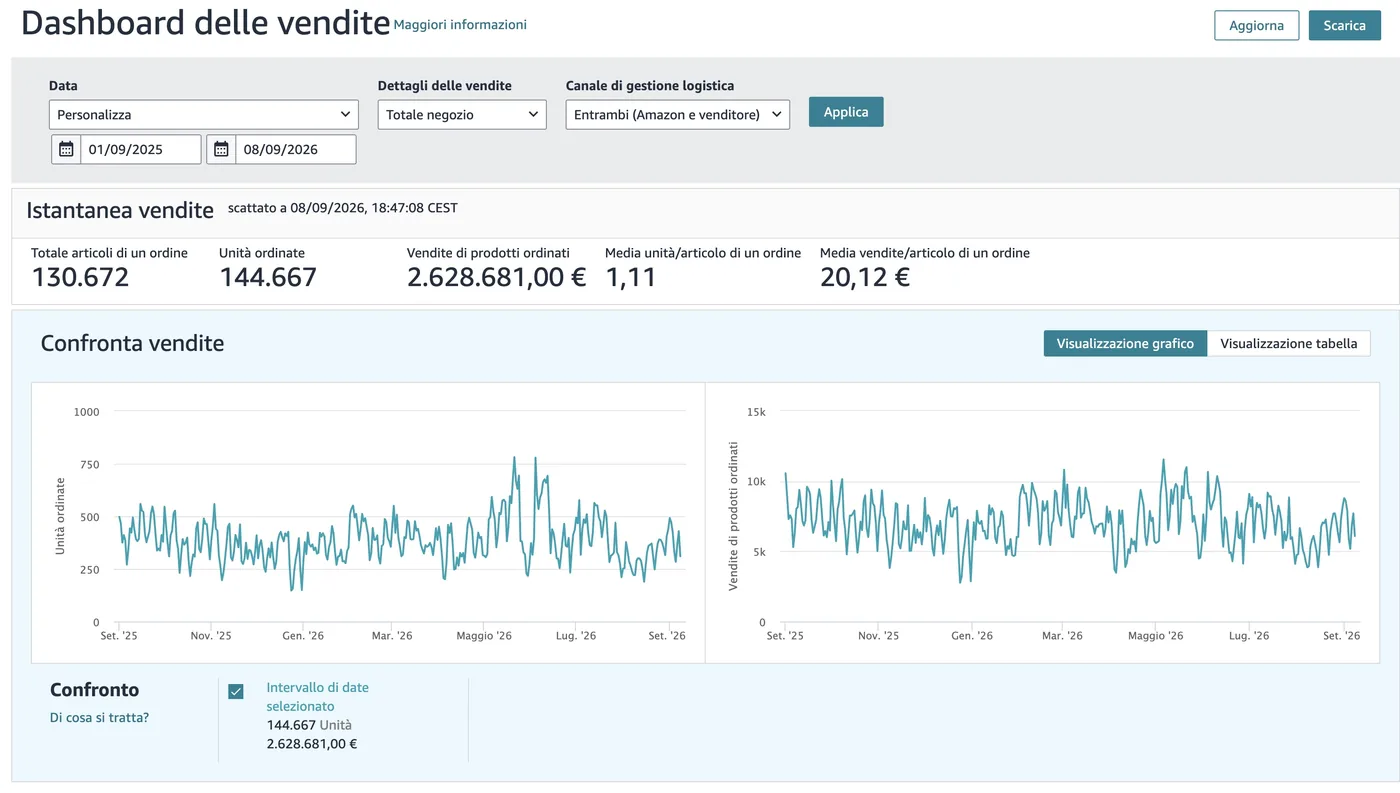This screenshot has width=1400, height=793.
Task: Open the Canale di gestione logistica dropdown
Action: click(x=678, y=114)
